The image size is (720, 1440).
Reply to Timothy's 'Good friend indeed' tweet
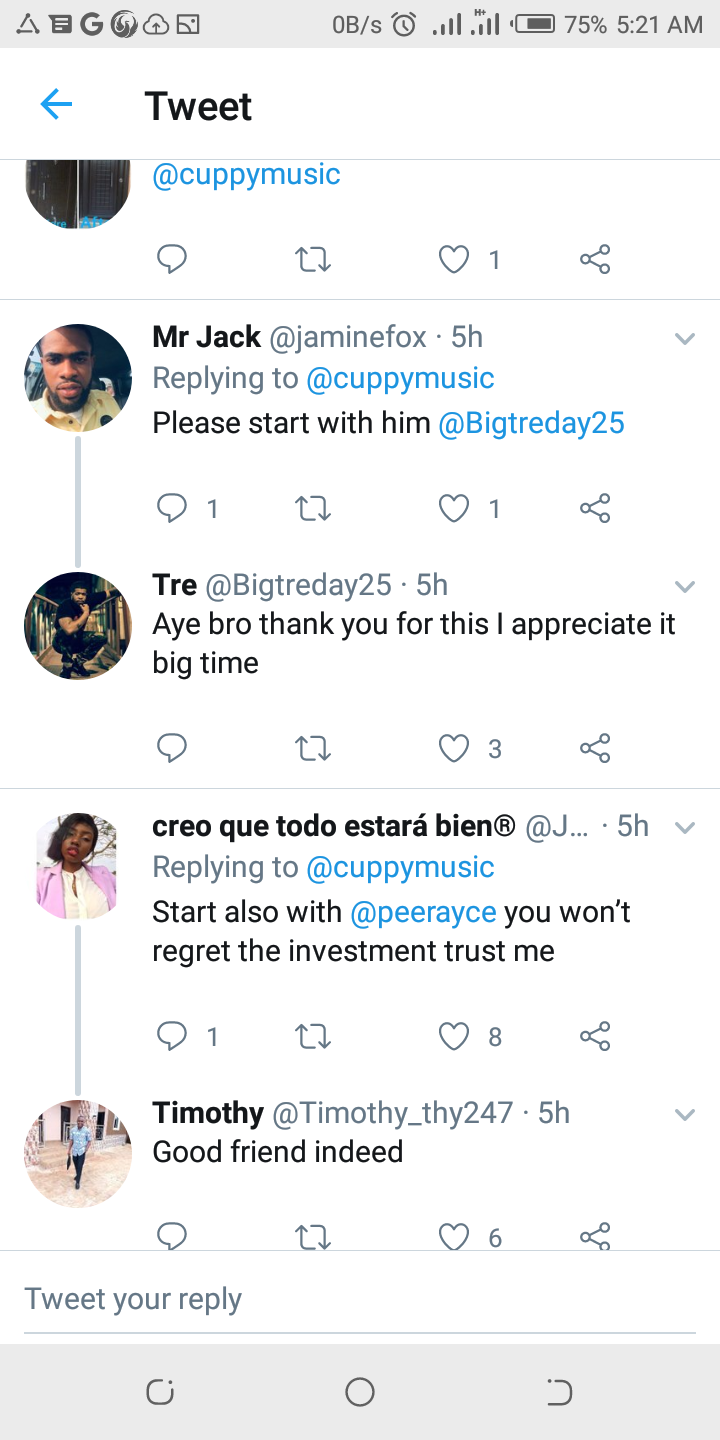pyautogui.click(x=173, y=1237)
